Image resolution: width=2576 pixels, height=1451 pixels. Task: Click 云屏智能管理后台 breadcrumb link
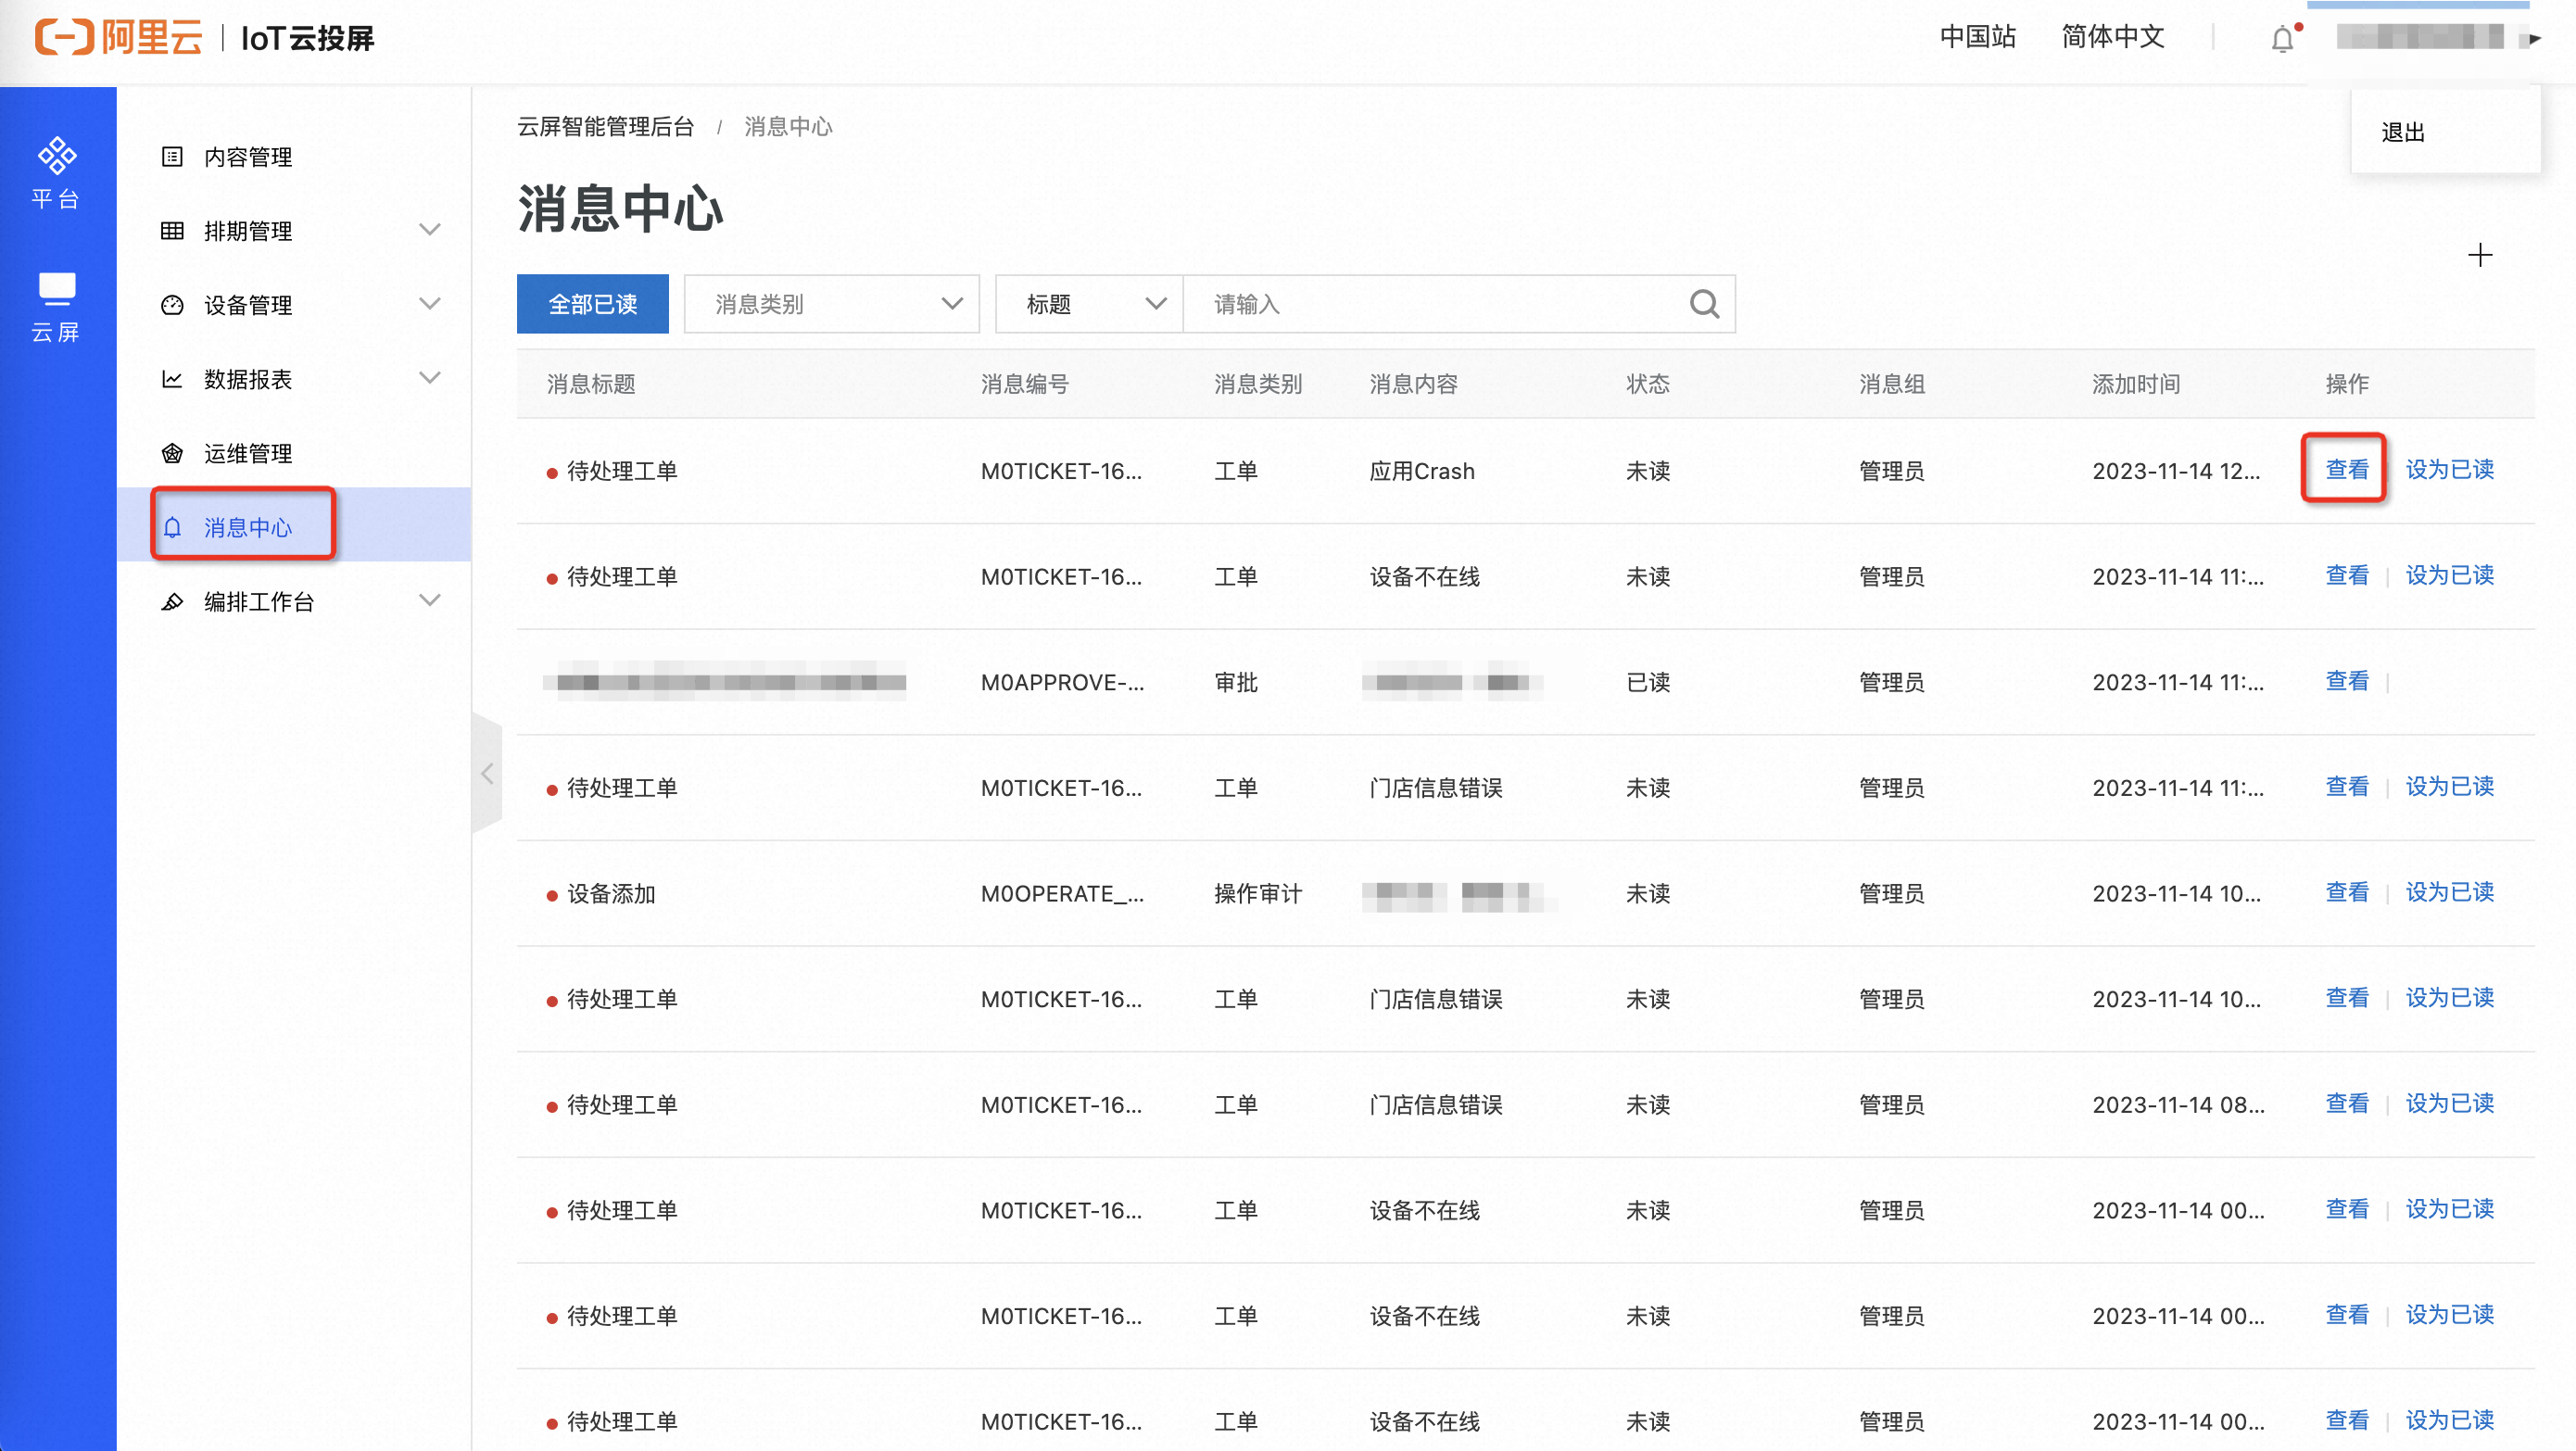coord(605,127)
